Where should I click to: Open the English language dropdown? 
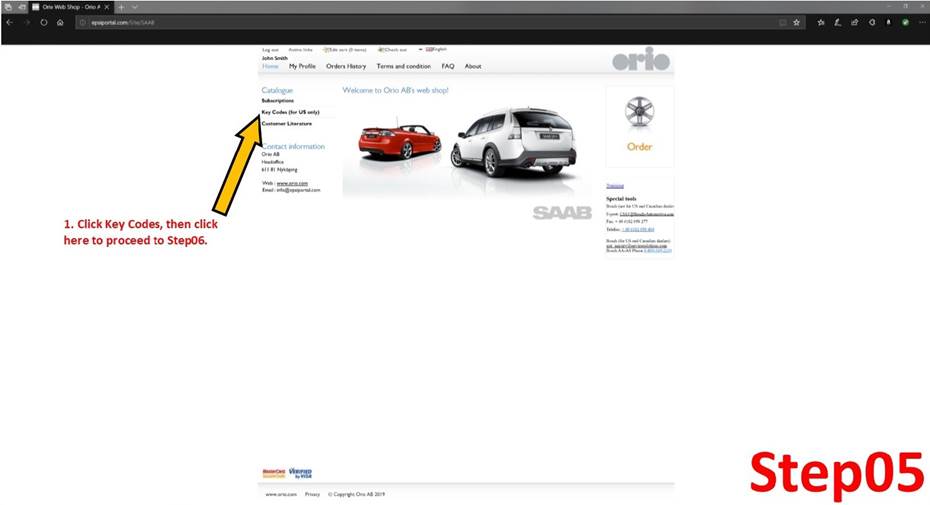tap(433, 49)
